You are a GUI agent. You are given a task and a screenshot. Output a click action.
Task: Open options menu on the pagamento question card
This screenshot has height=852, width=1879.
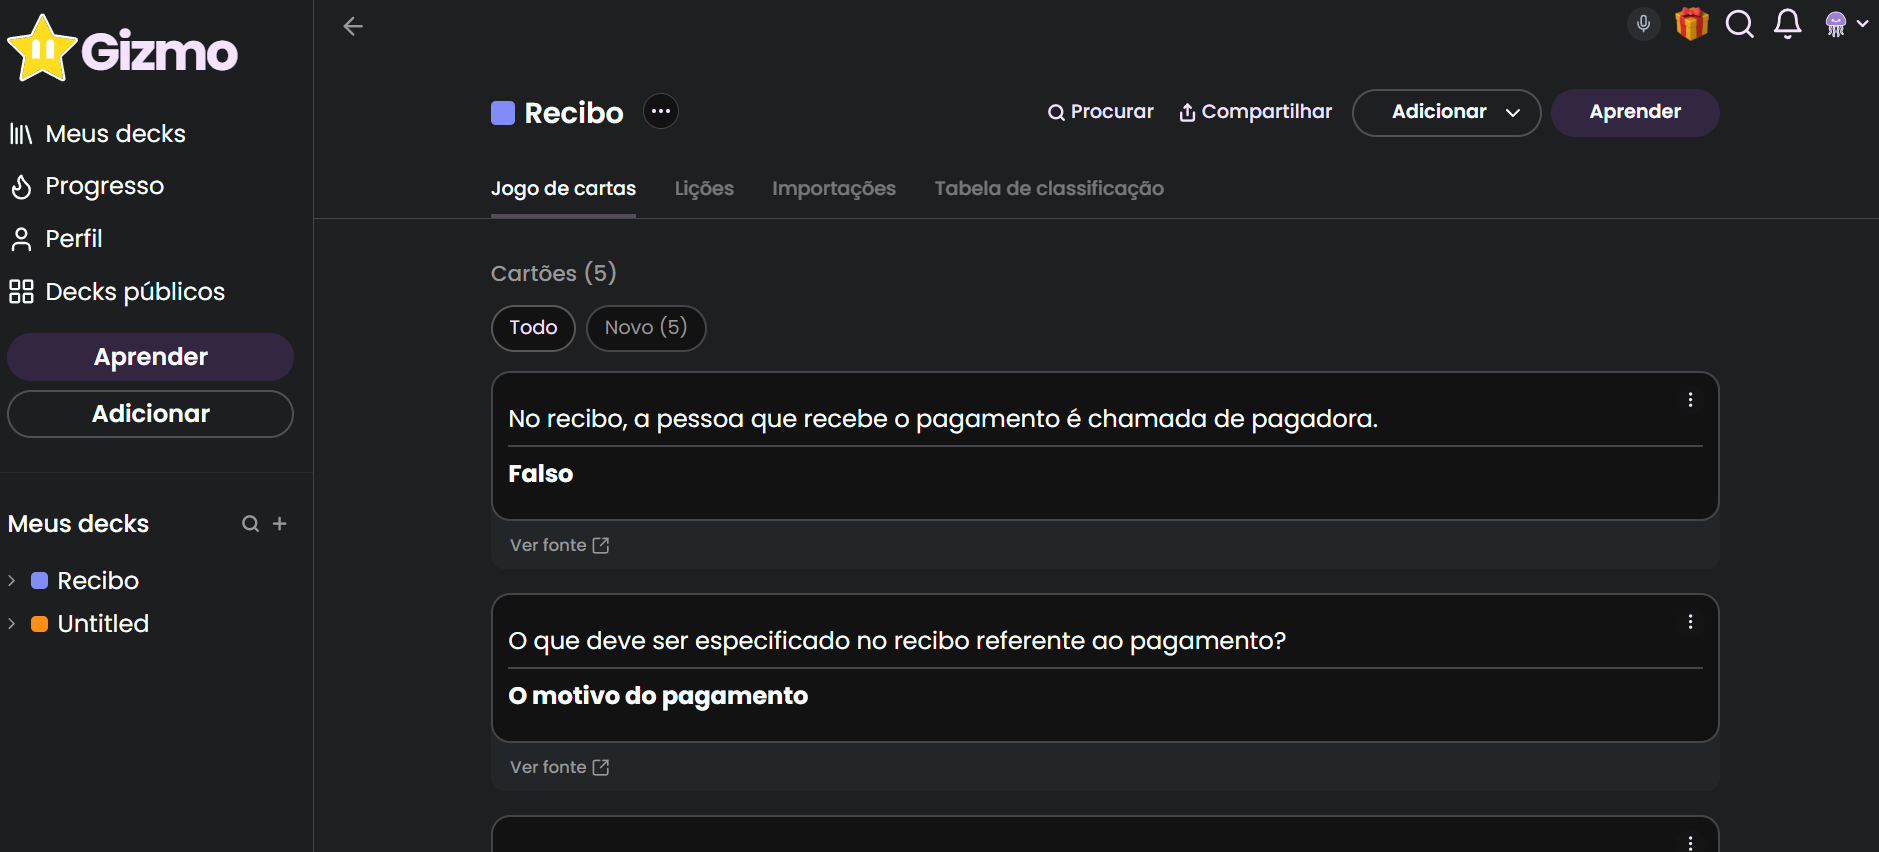(1690, 622)
